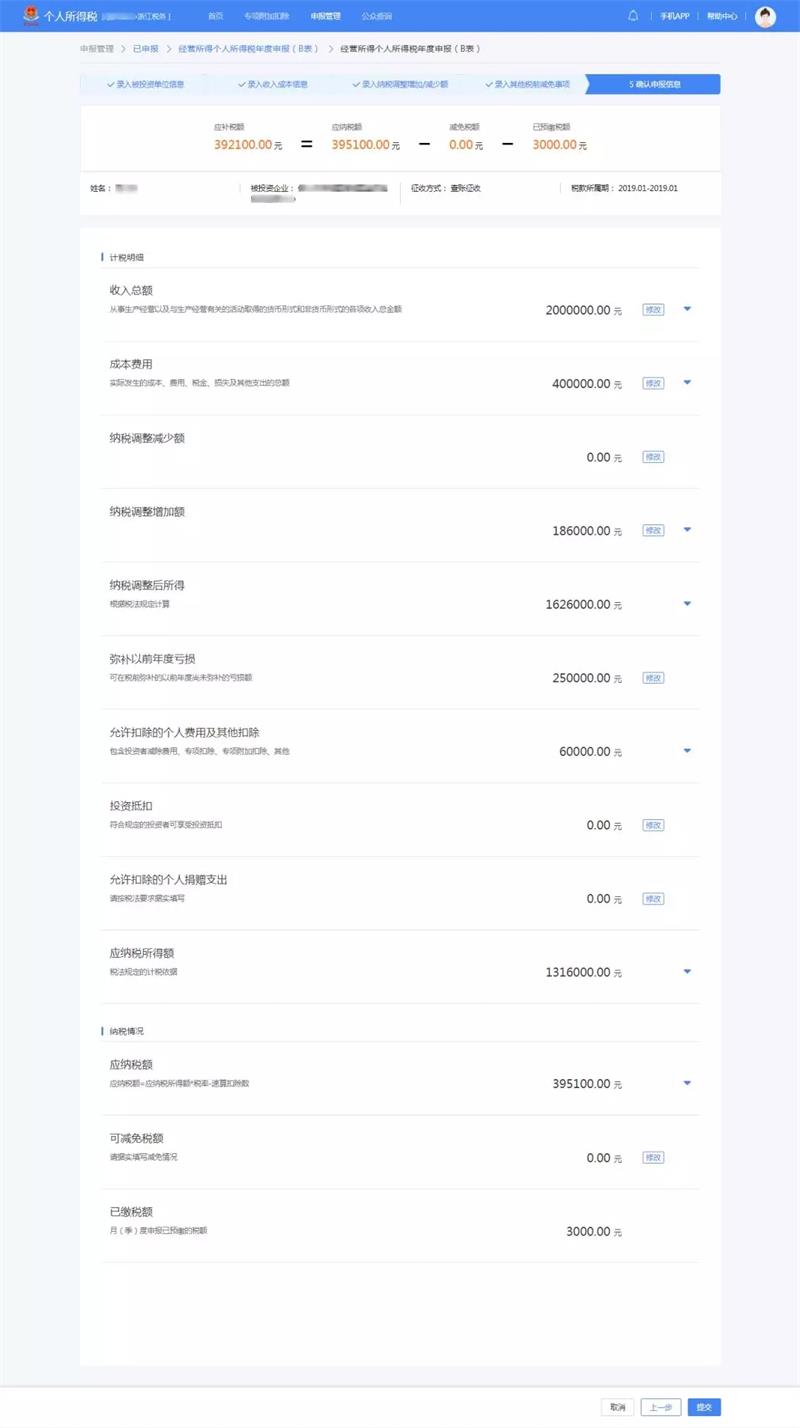Expand the 允许扣除的个人费用及其他扣除 arrow
The width and height of the screenshot is (800, 1428).
pyautogui.click(x=687, y=751)
